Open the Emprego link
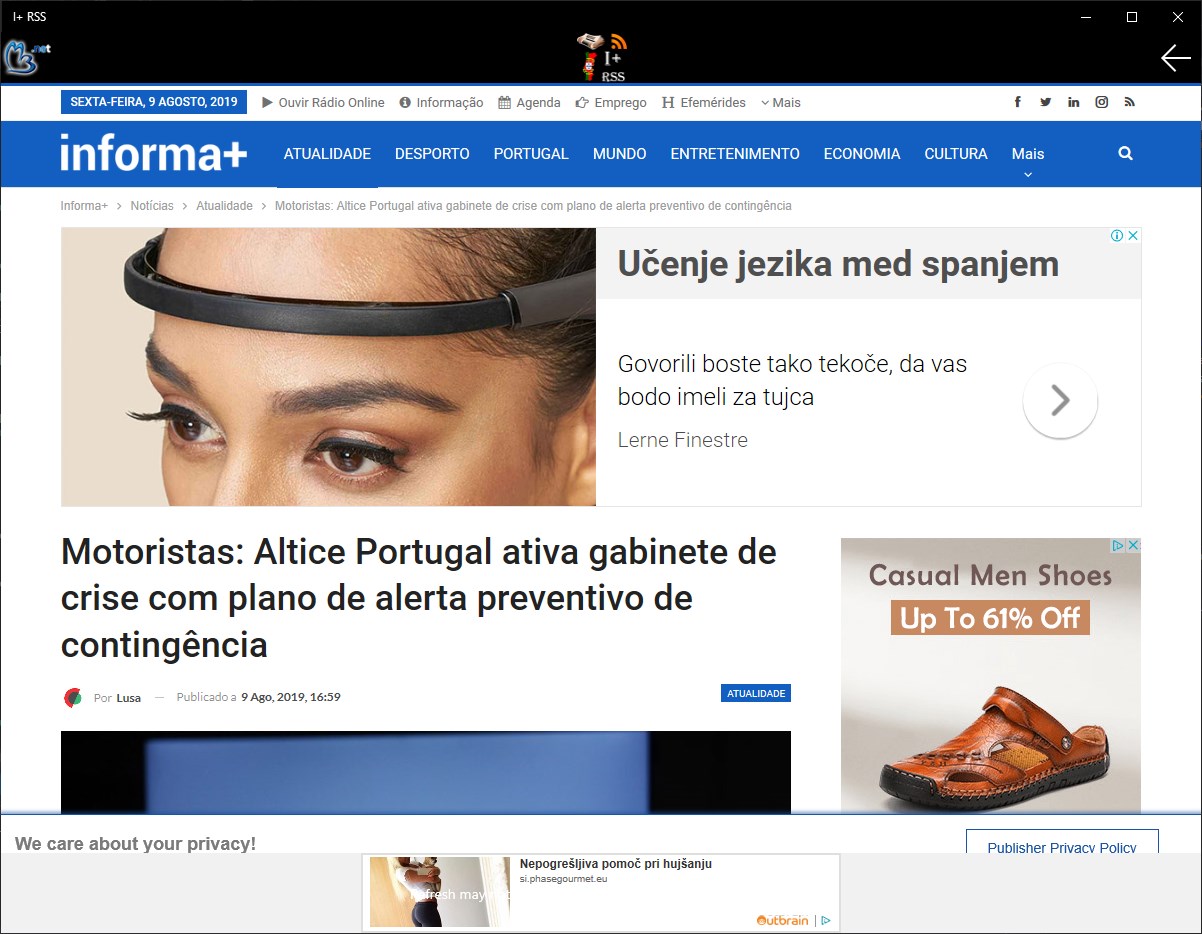This screenshot has width=1202, height=934. point(611,102)
